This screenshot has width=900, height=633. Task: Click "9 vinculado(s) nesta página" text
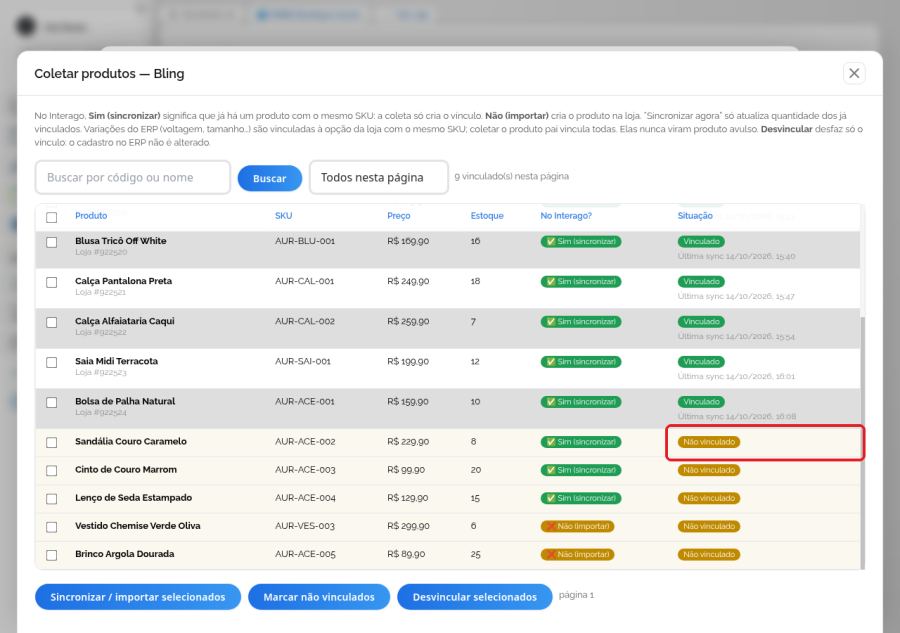[511, 176]
